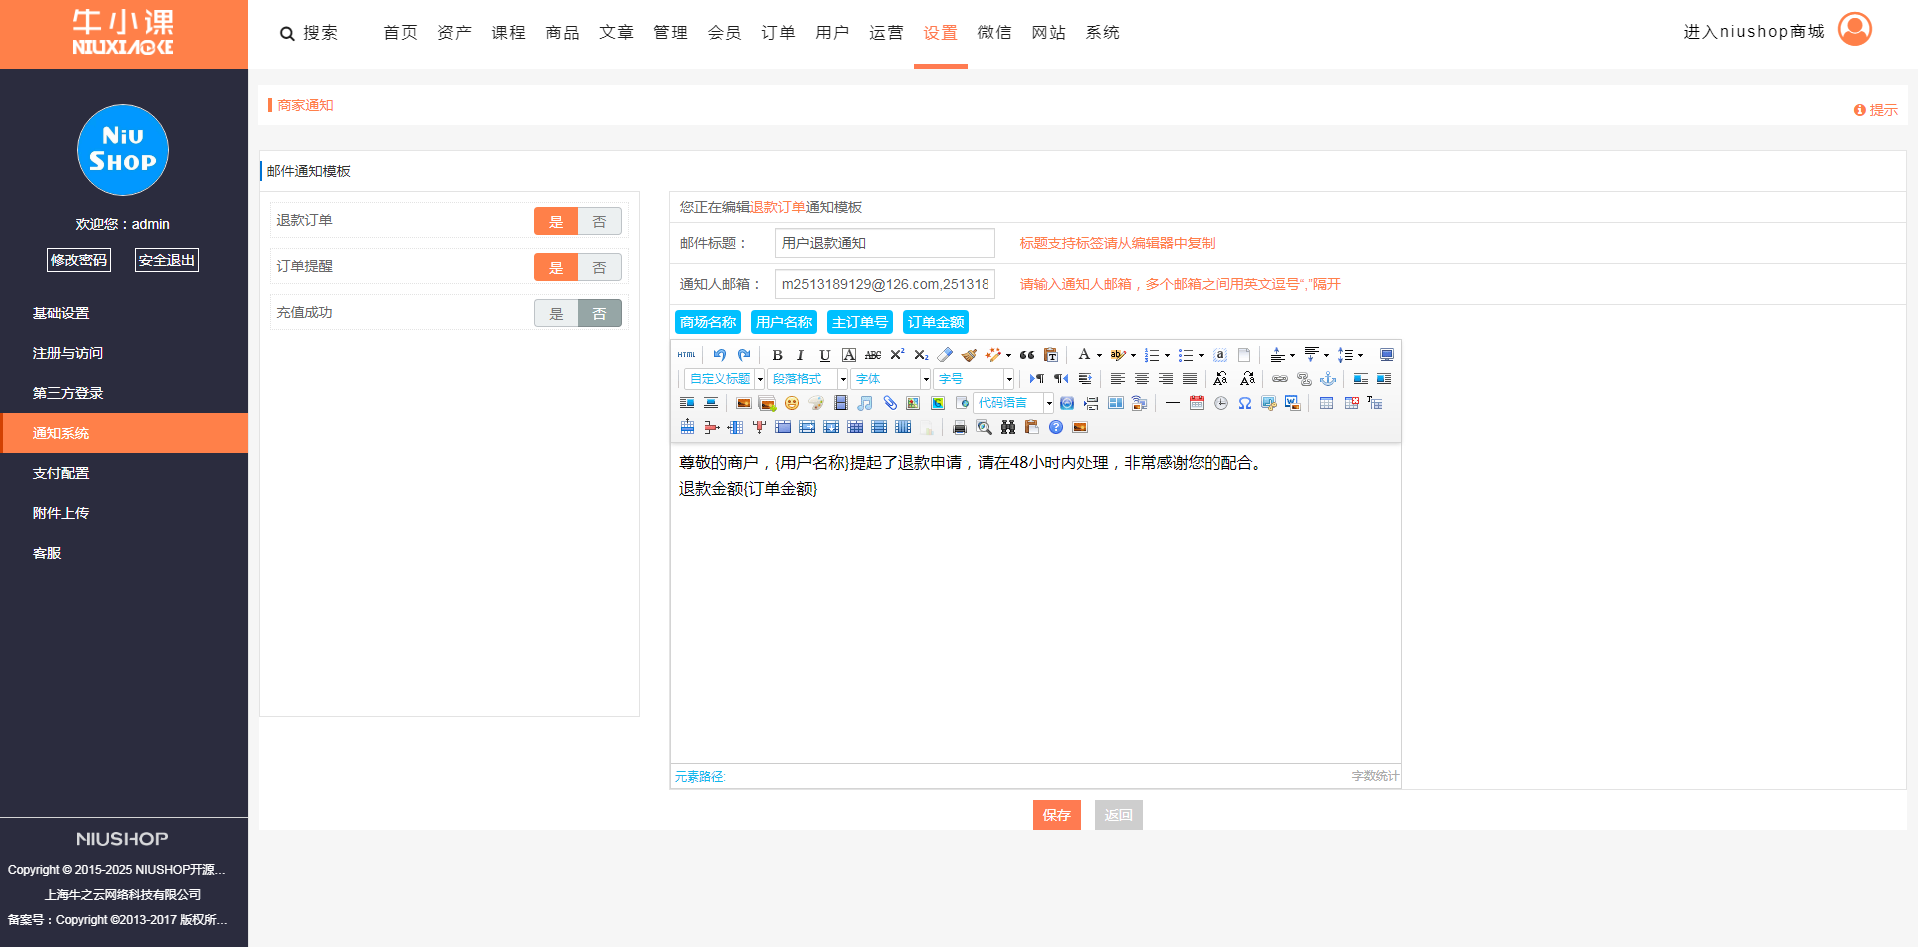Select 支付配置 in the sidebar
This screenshot has height=947, width=1918.
(x=61, y=473)
